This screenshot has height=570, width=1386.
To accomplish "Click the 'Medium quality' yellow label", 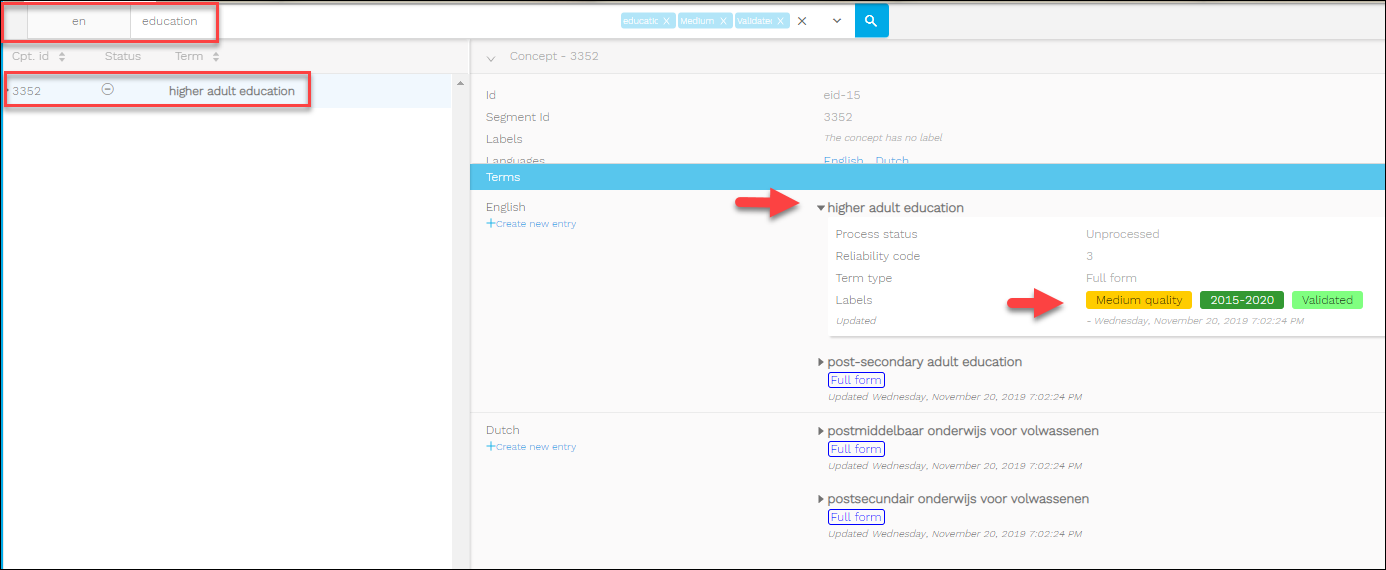I will 1138,300.
